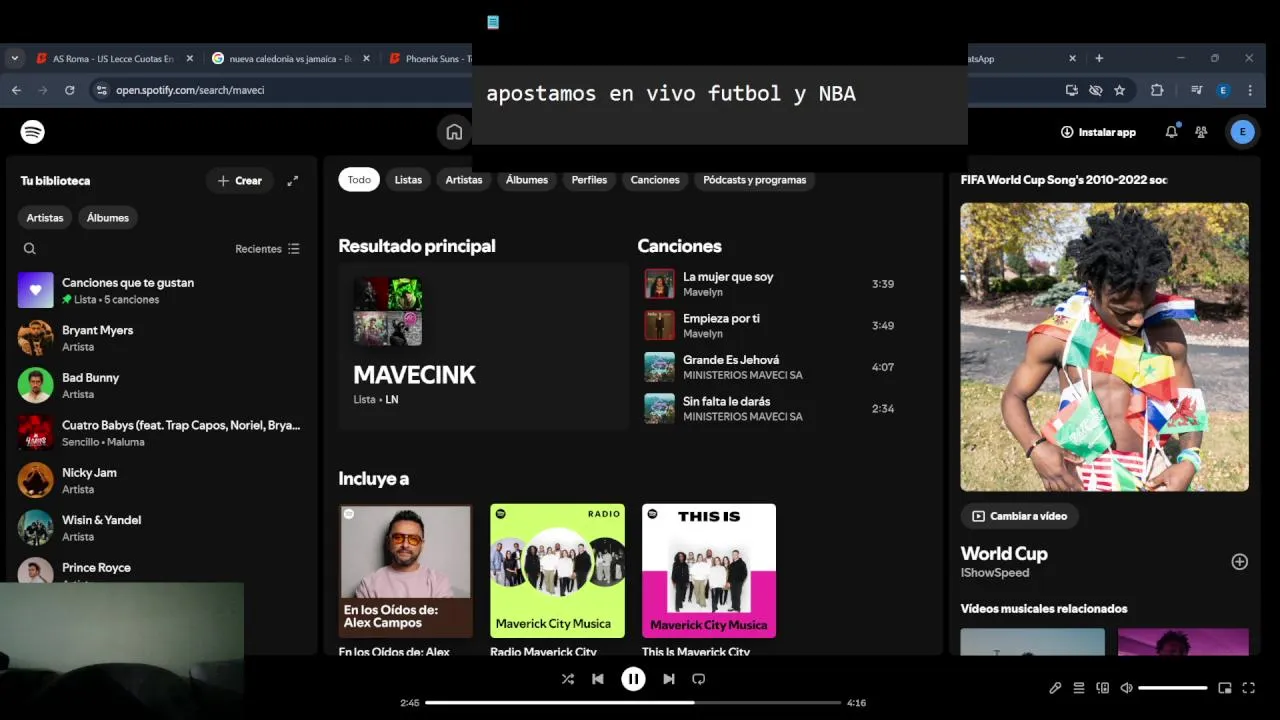This screenshot has height=720, width=1280.
Task: Toggle the Álbumes library filter
Action: point(108,218)
